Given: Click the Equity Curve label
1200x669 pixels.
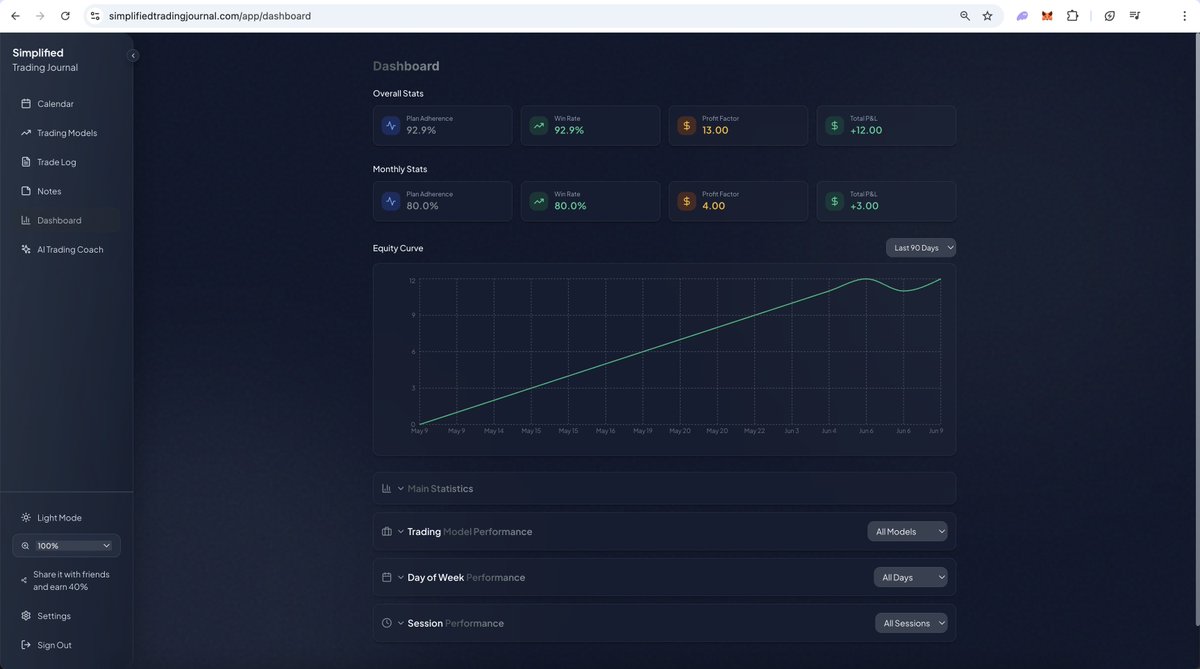Looking at the screenshot, I should 398,248.
